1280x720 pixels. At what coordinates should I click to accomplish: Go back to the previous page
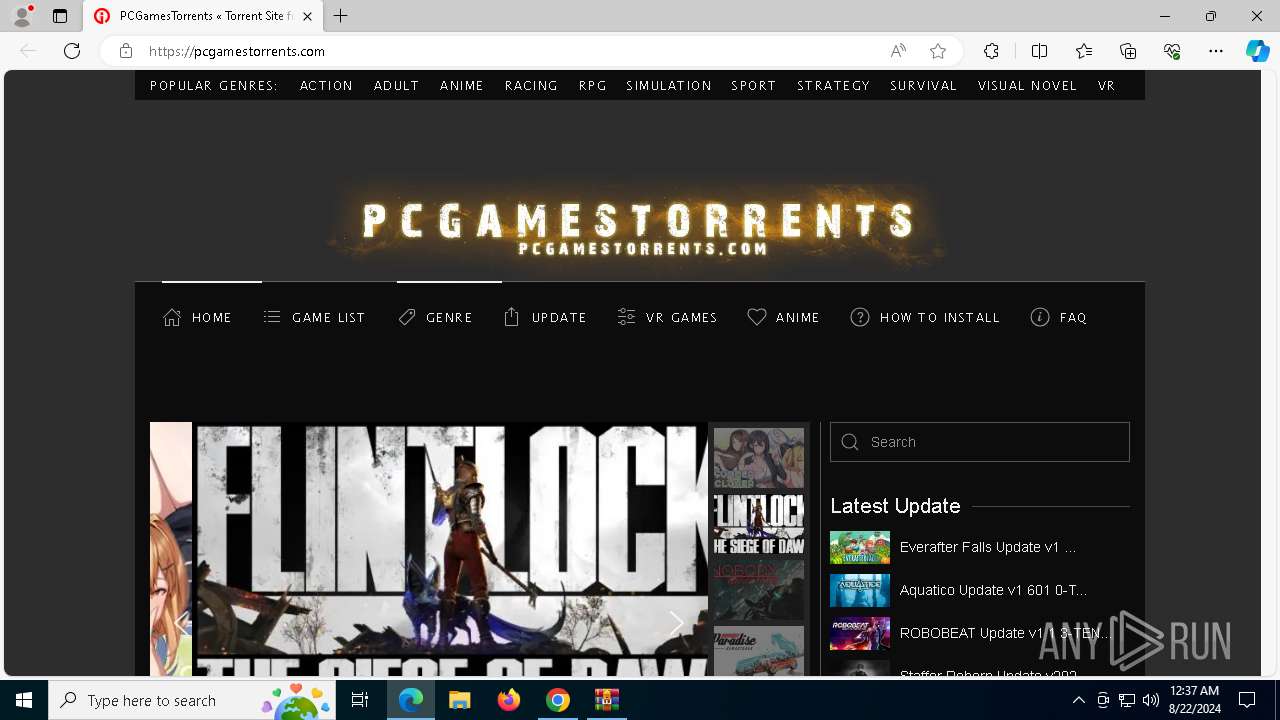(x=28, y=51)
